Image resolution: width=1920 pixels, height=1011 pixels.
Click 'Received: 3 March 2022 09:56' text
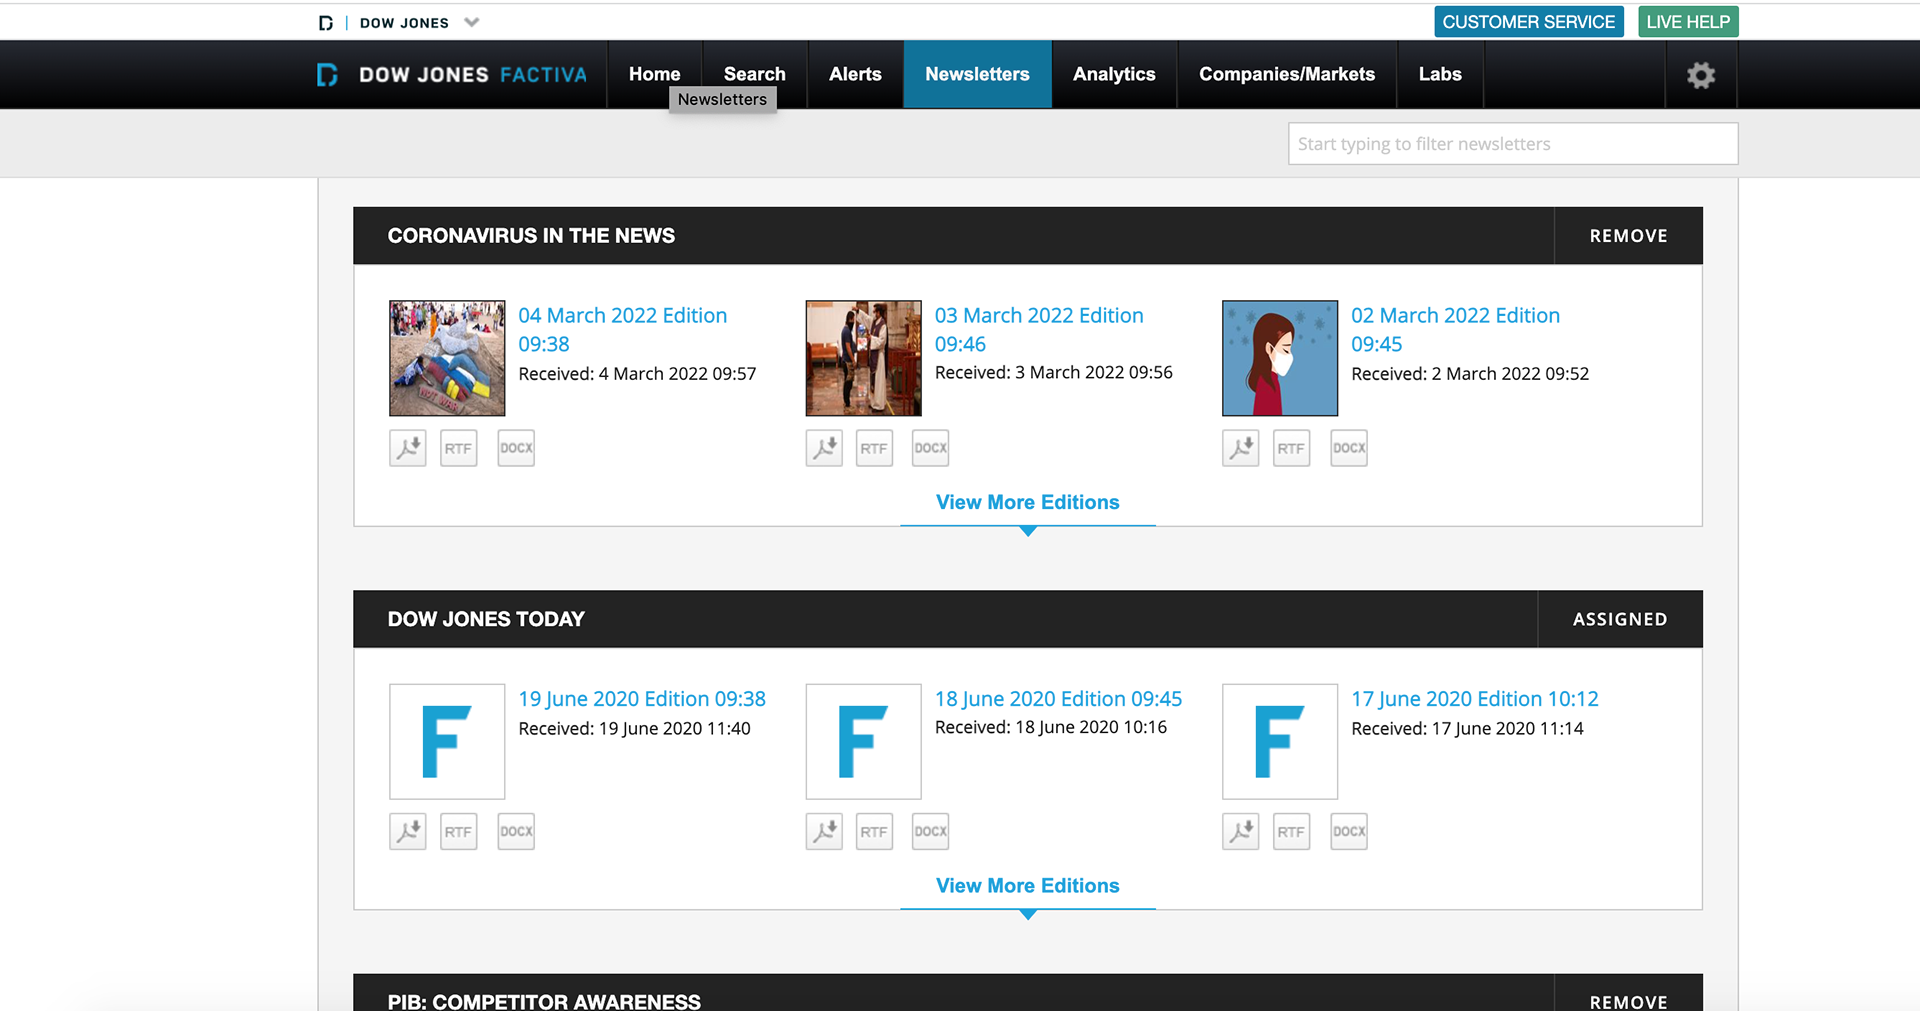(1053, 372)
